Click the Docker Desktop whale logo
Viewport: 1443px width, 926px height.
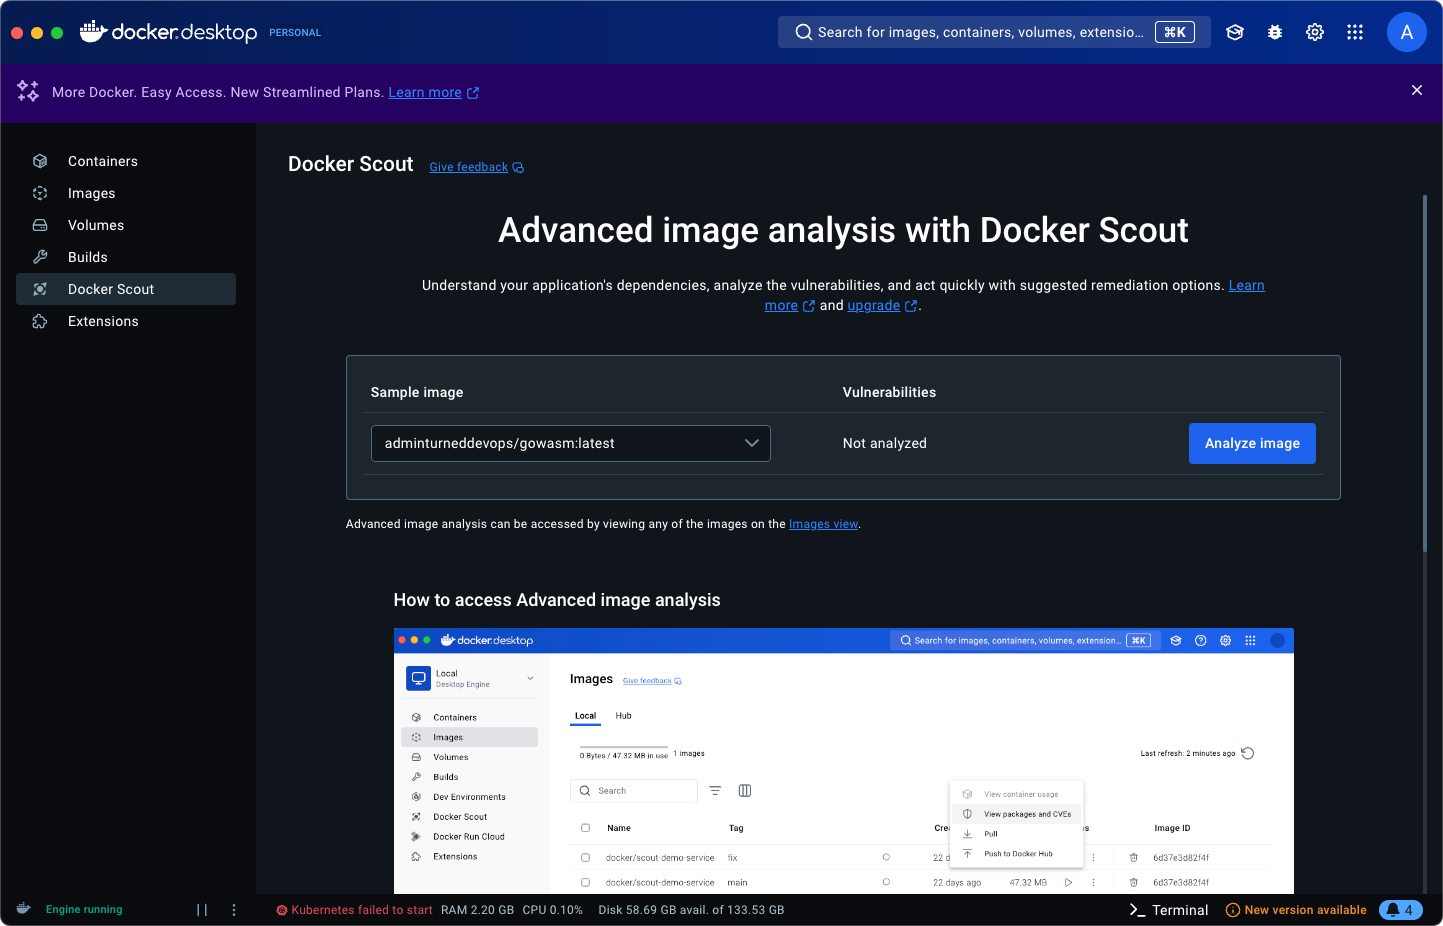coord(168,32)
